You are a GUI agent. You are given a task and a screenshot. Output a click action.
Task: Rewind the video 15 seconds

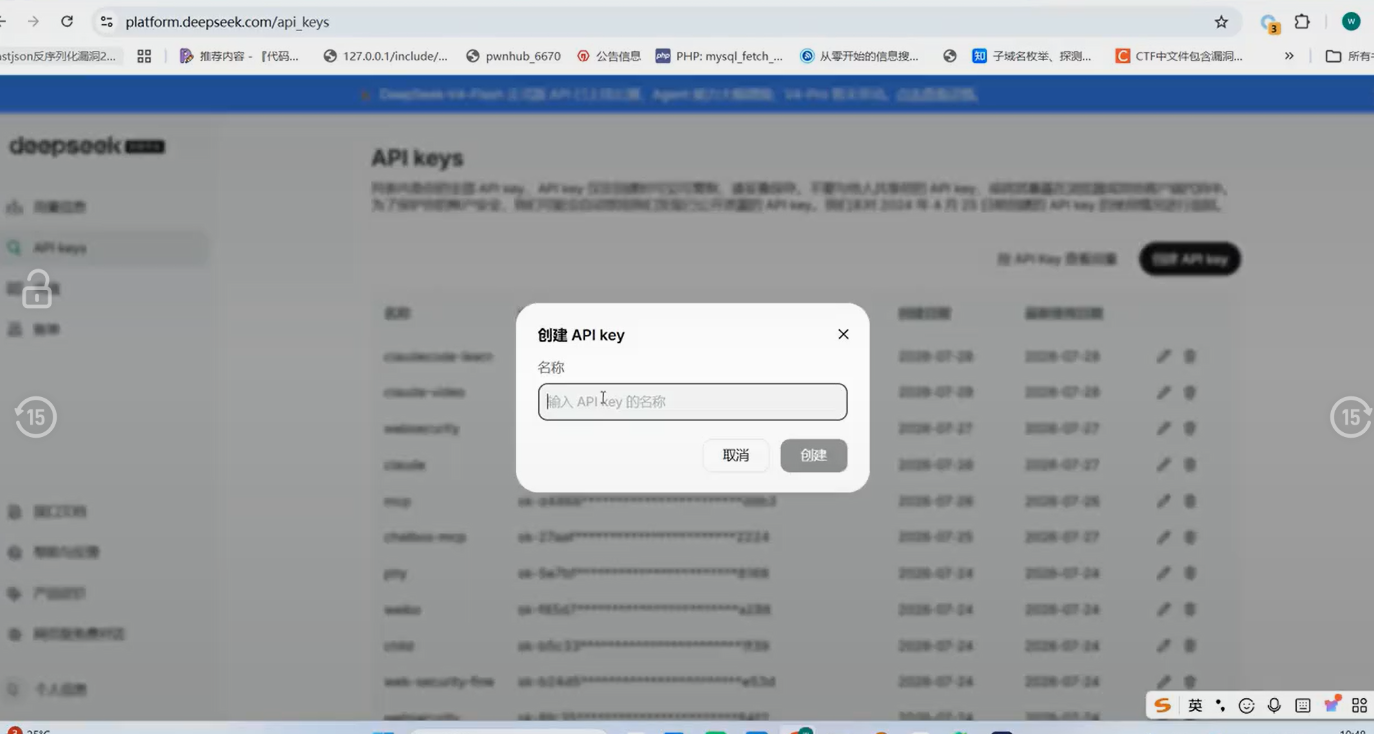click(35, 417)
